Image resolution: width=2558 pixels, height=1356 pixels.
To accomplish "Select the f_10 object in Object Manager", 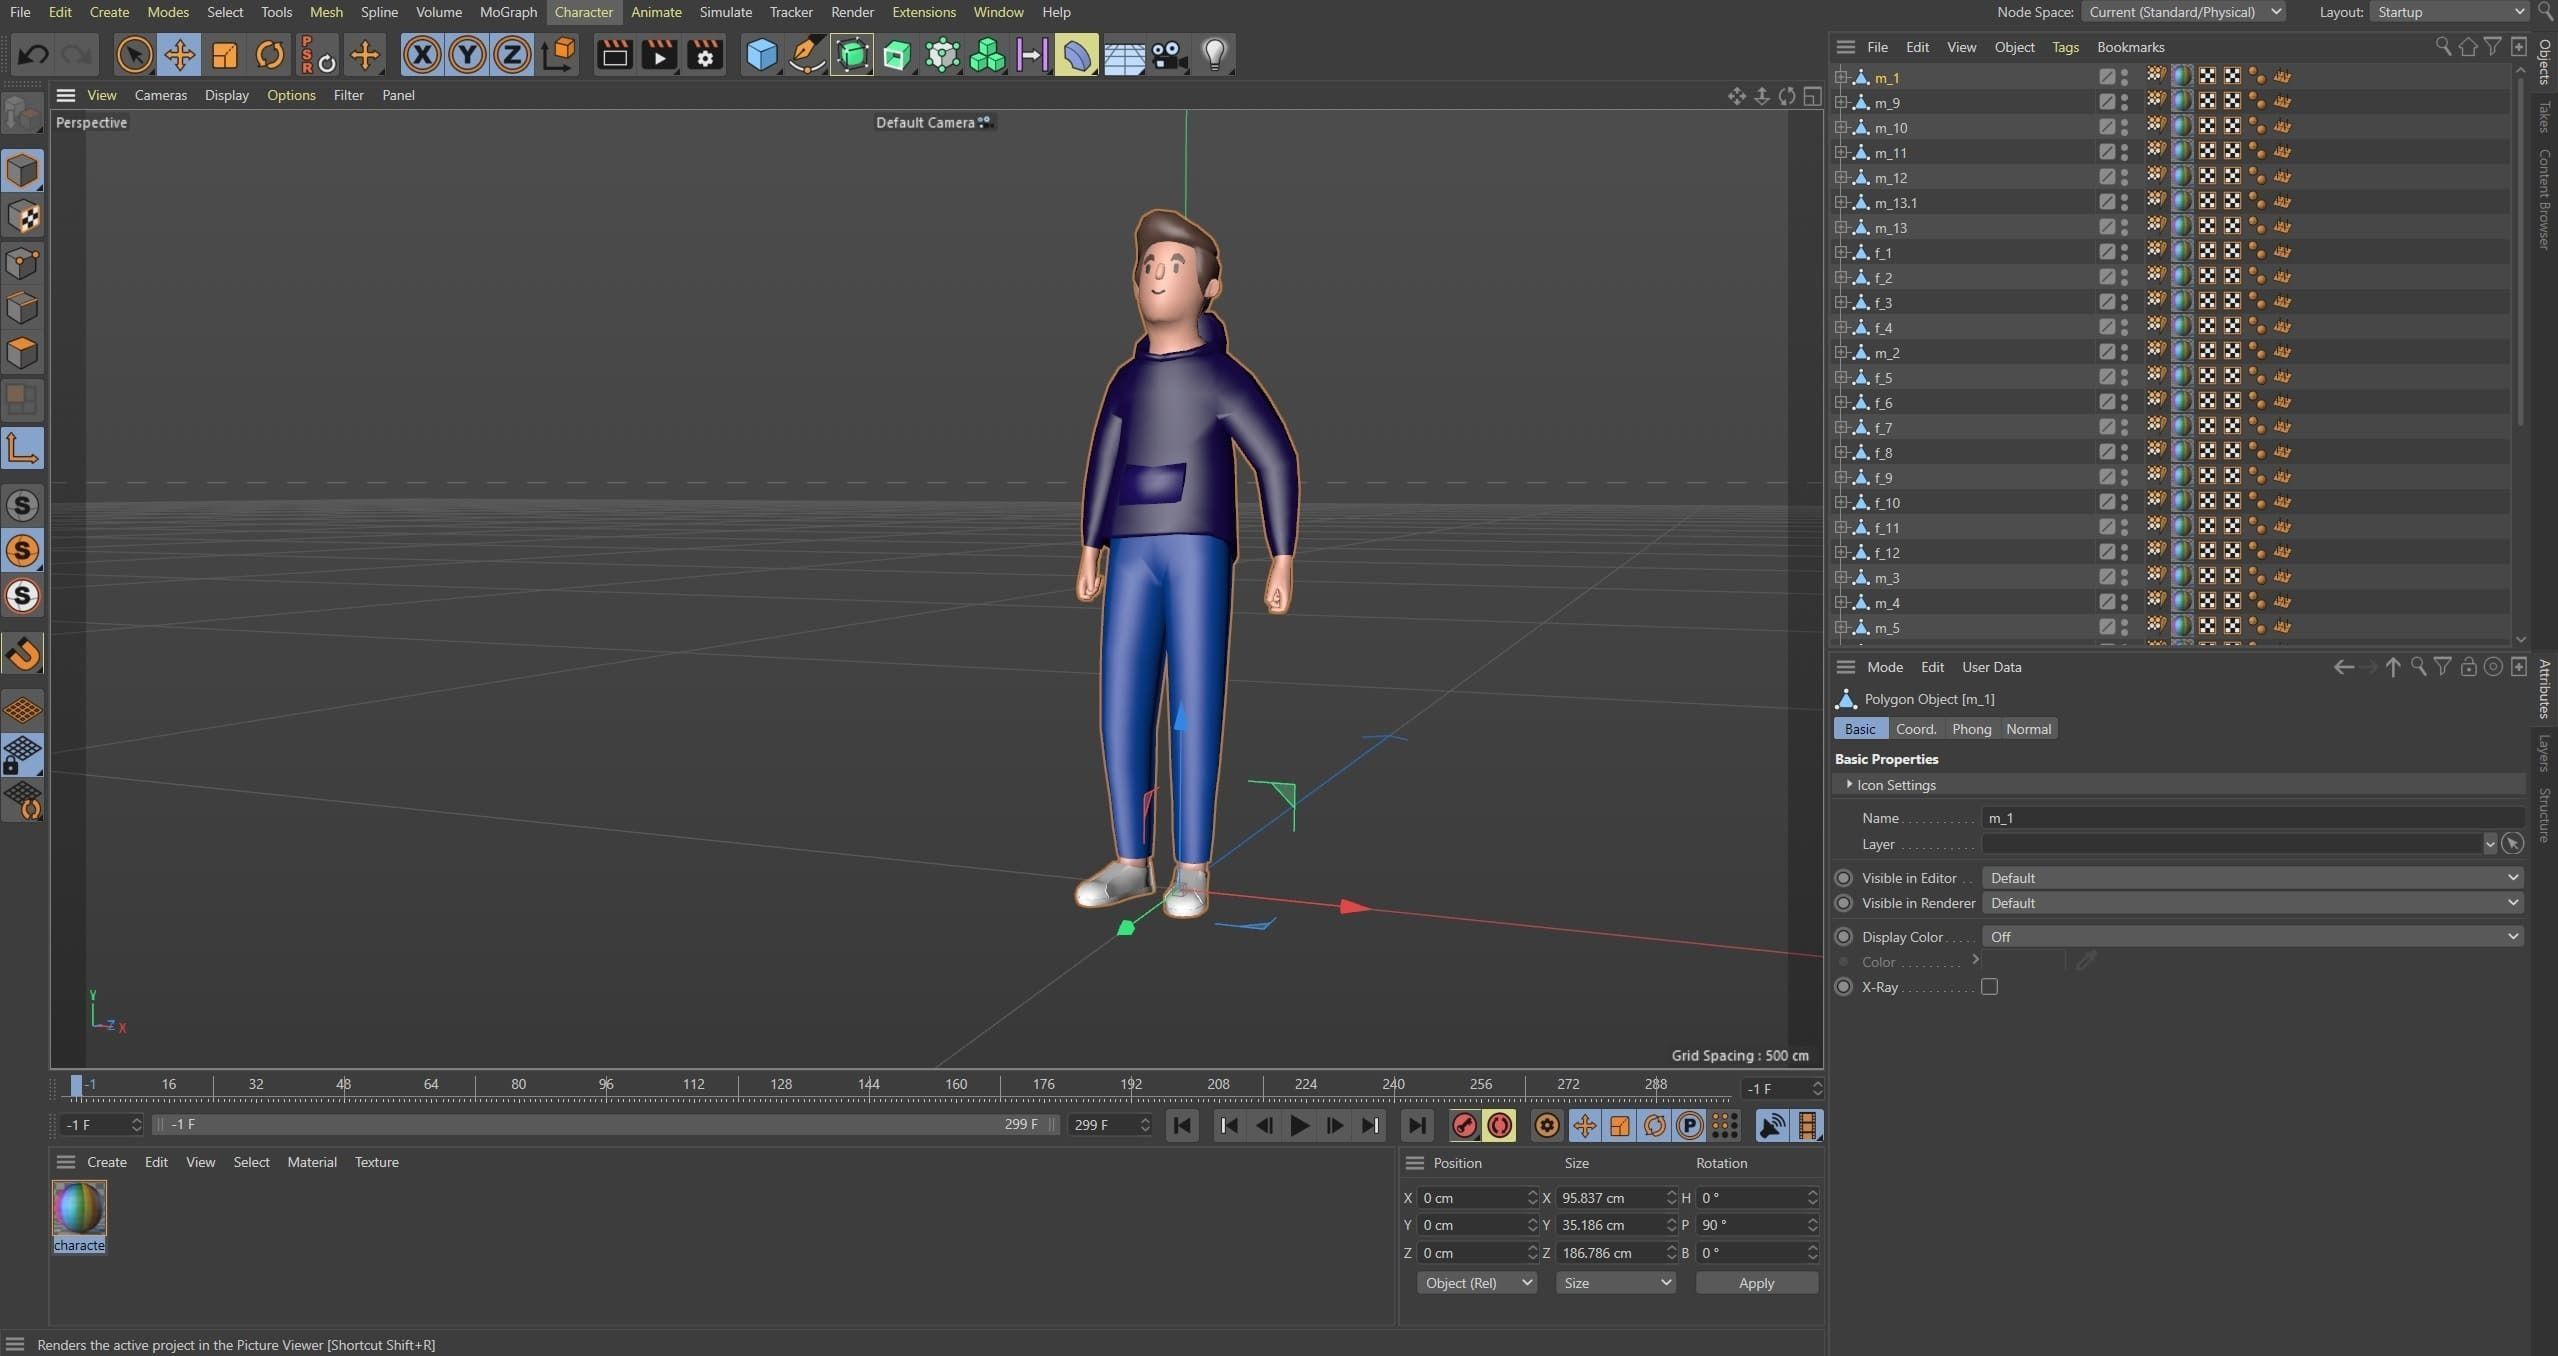I will tap(1887, 503).
